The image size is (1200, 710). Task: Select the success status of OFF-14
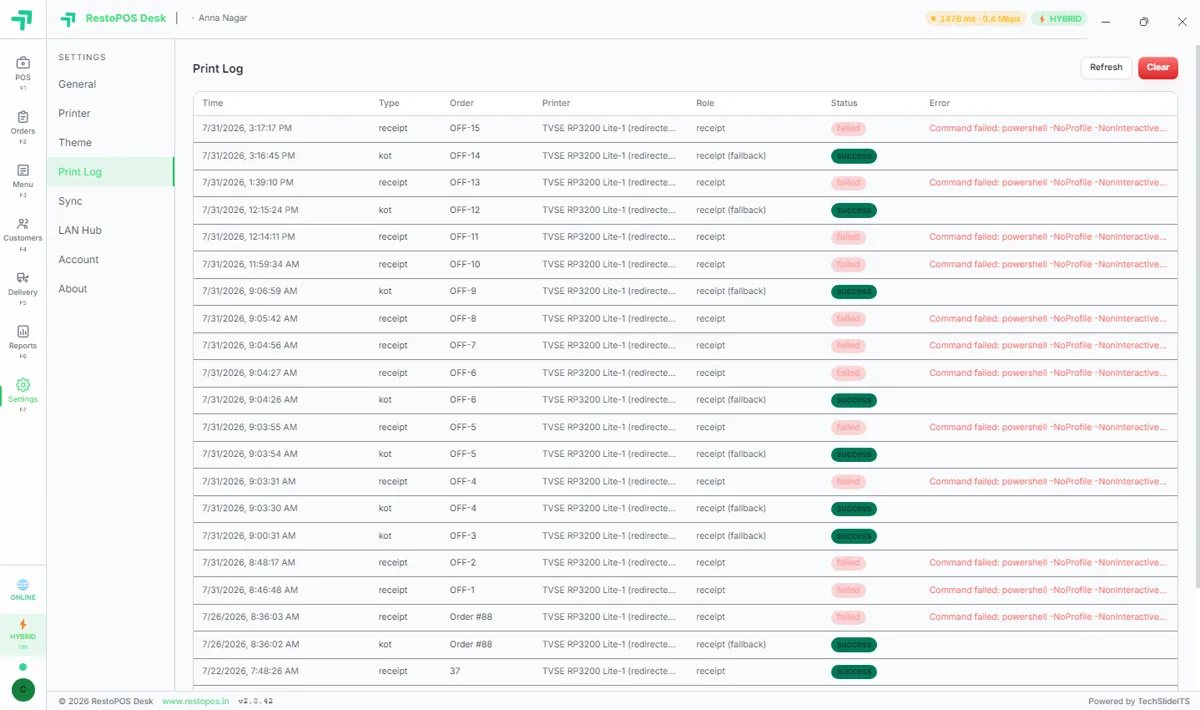854,156
